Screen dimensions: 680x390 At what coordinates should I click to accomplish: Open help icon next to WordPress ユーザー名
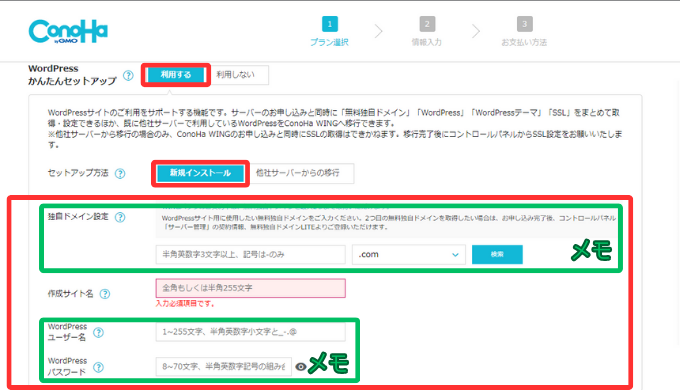coord(98,333)
